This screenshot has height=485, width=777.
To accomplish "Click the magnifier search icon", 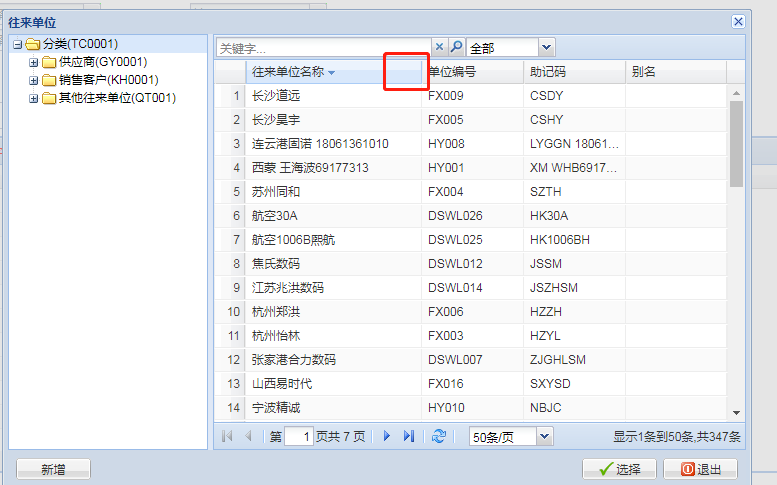I will [456, 48].
